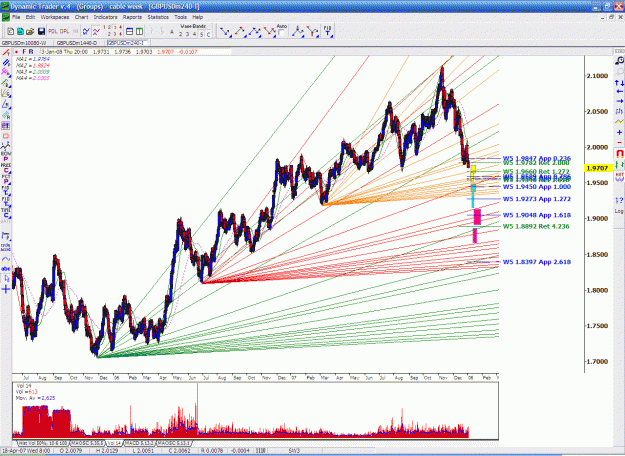Click the W5 1.8397 App 2.618 label

tap(537, 262)
